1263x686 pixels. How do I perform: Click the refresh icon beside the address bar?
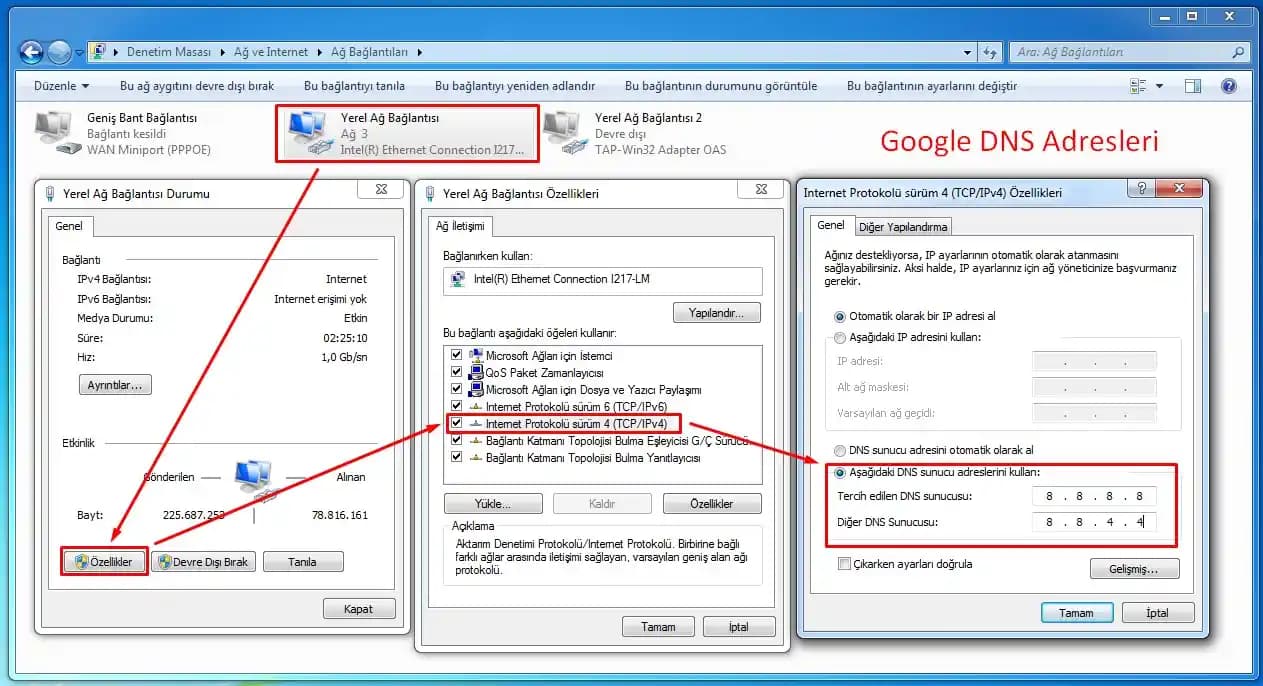pyautogui.click(x=988, y=52)
